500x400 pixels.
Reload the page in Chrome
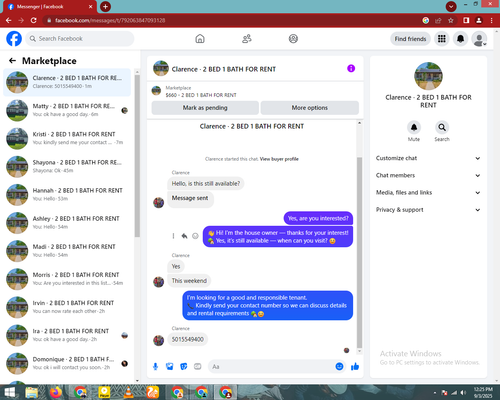[x=34, y=20]
